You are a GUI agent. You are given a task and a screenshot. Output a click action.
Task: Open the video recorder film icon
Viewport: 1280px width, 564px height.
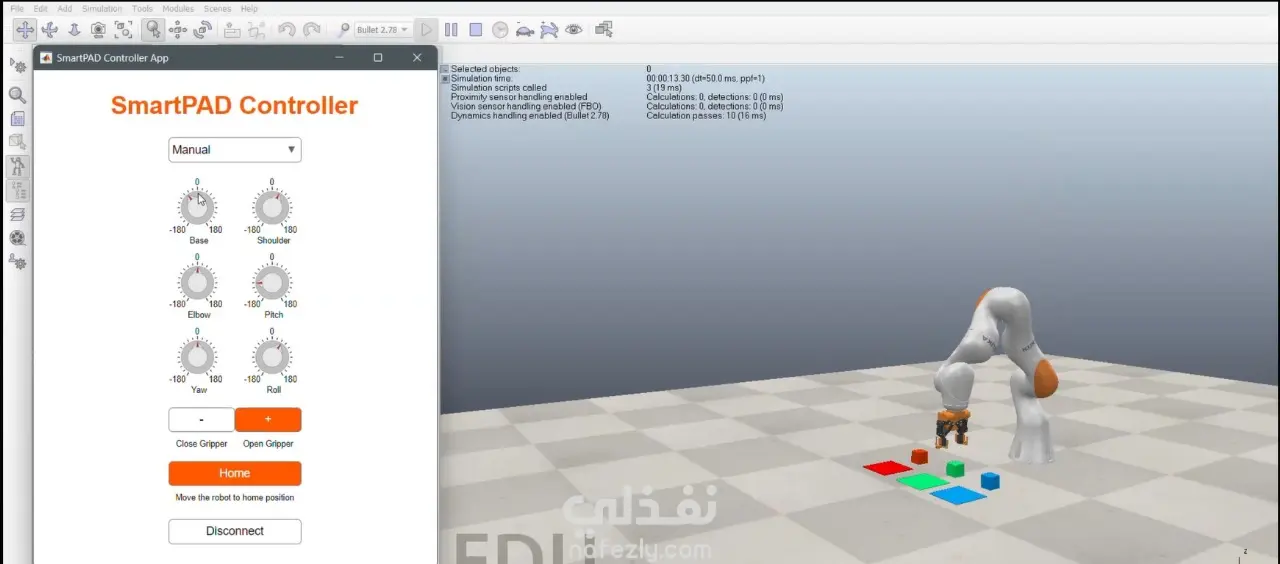(x=17, y=238)
